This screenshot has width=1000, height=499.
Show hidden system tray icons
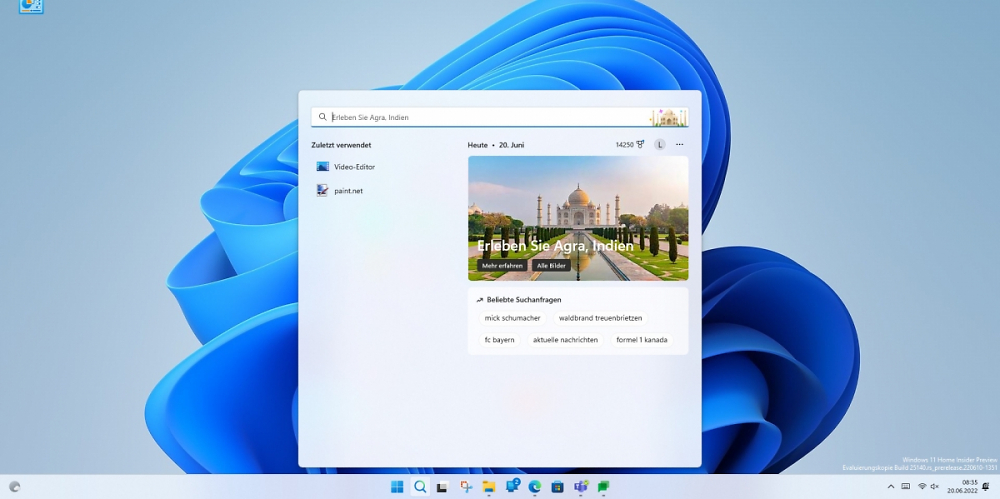coord(891,487)
